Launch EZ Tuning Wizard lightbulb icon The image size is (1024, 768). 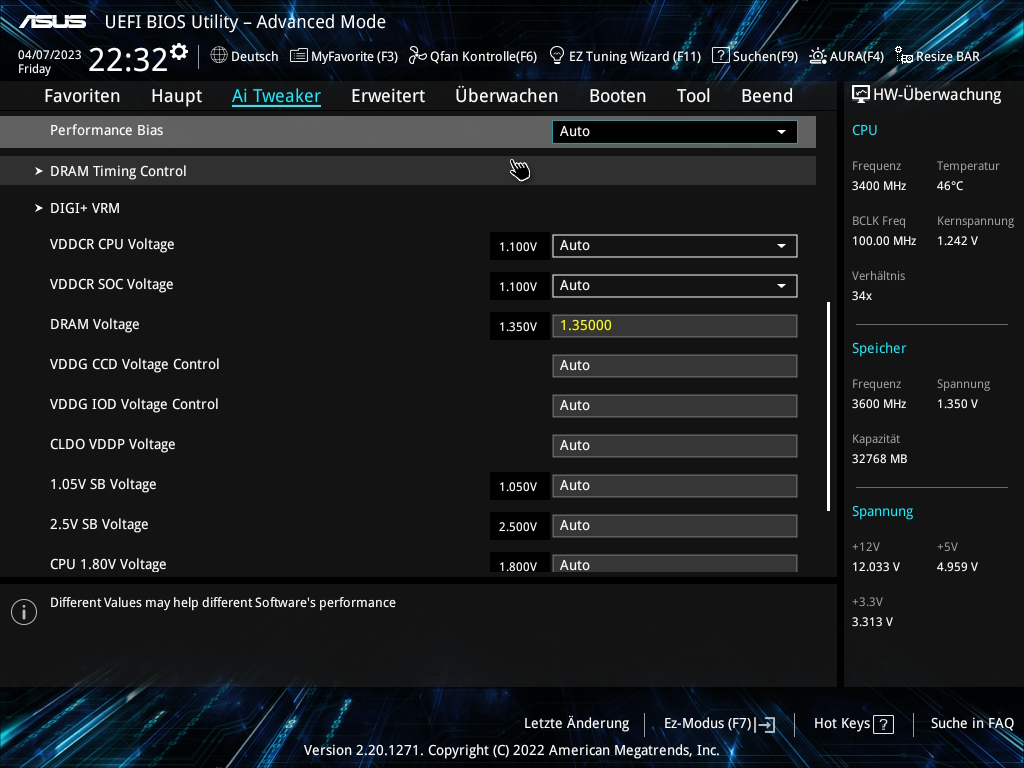(557, 56)
